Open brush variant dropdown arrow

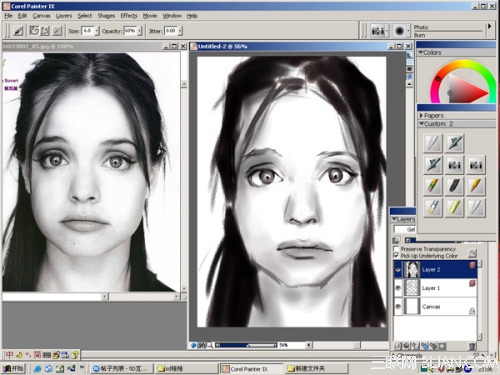tap(408, 31)
